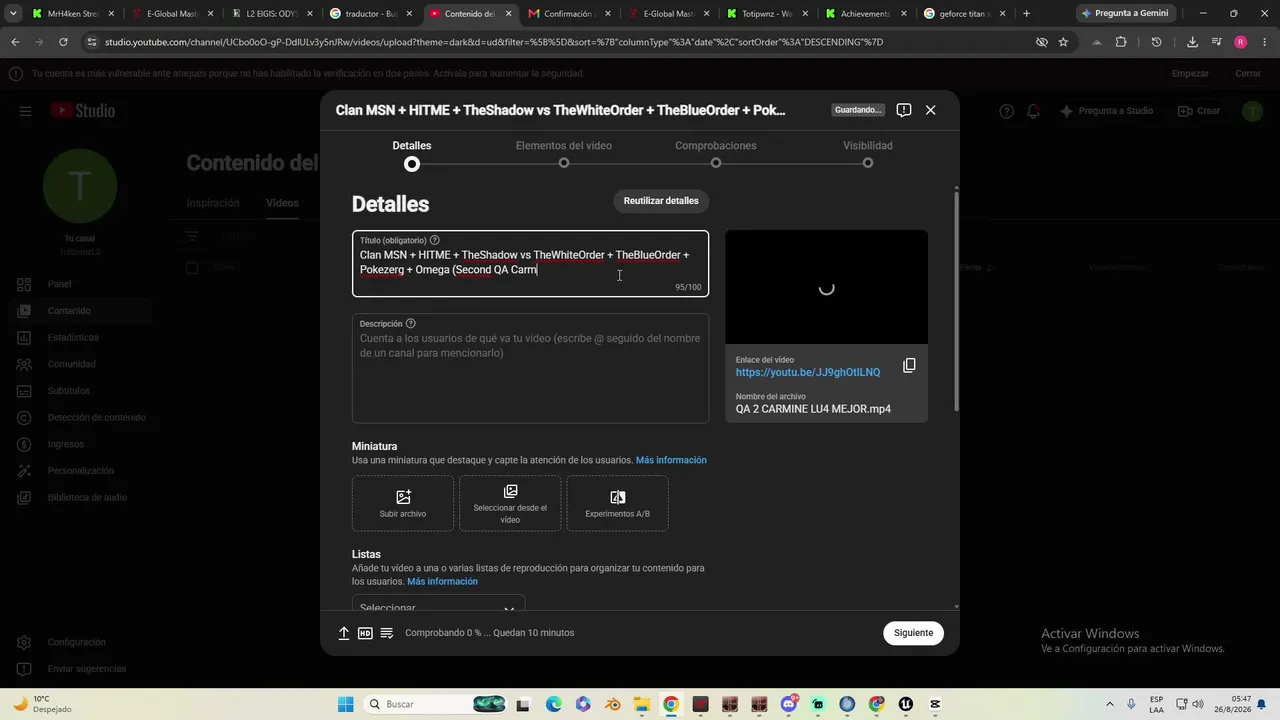Copy the video link with the copy icon
Viewport: 1280px width, 720px height.
[x=909, y=365]
